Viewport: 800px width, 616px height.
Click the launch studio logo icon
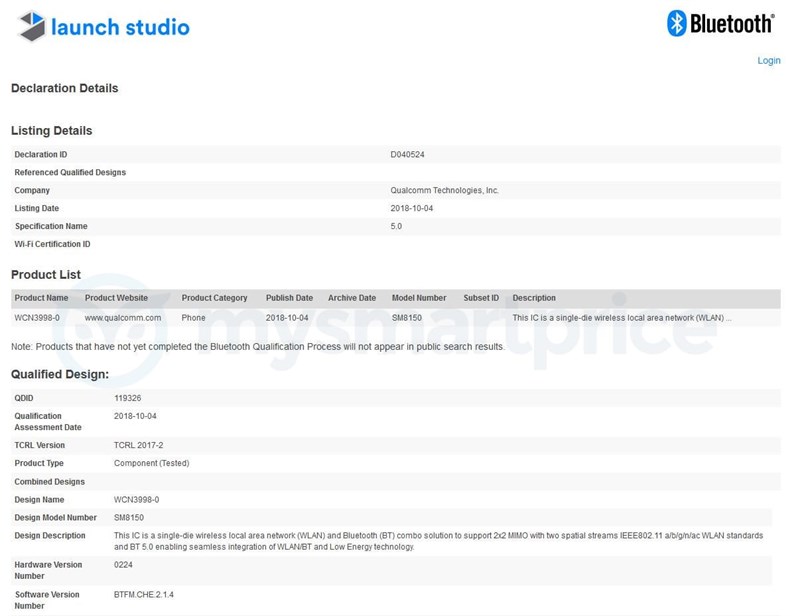32,26
